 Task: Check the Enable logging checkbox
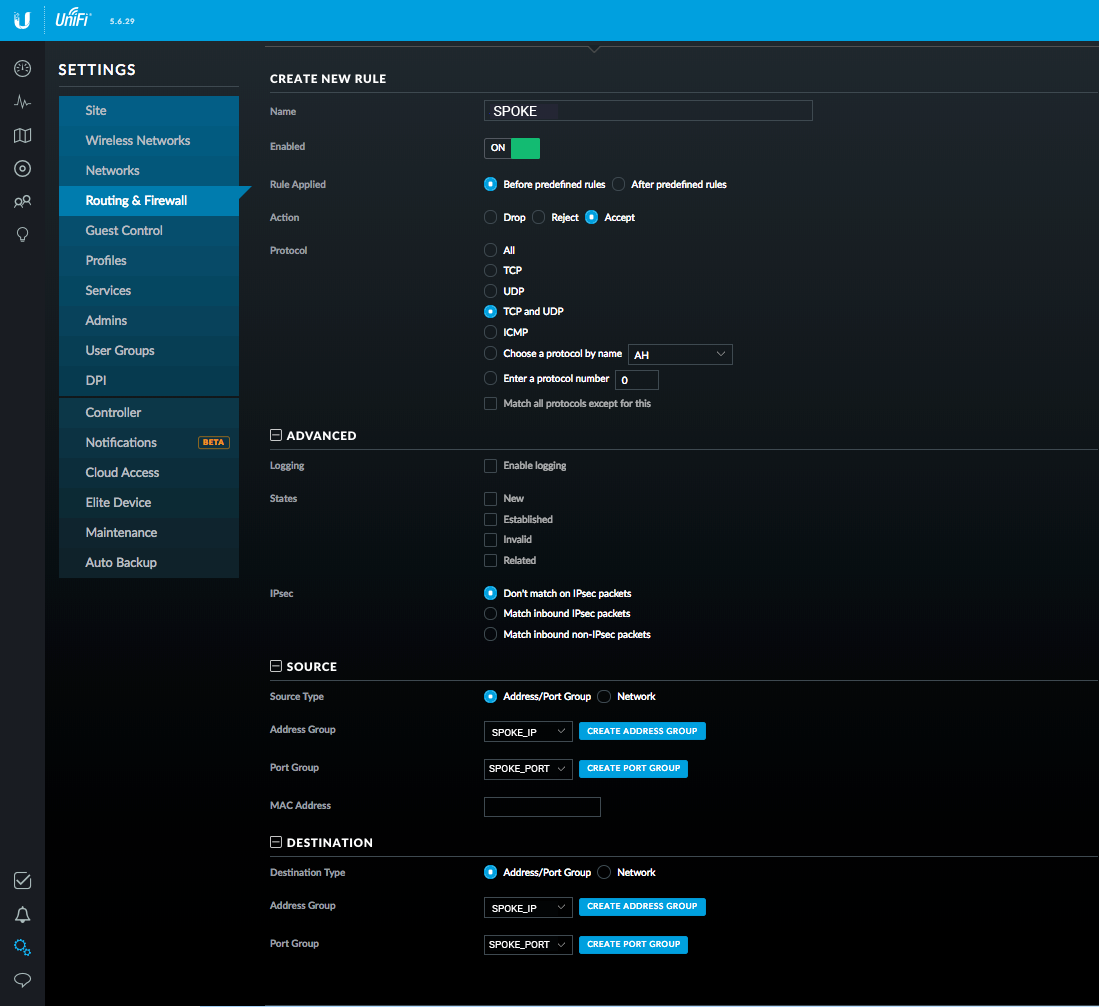click(491, 466)
